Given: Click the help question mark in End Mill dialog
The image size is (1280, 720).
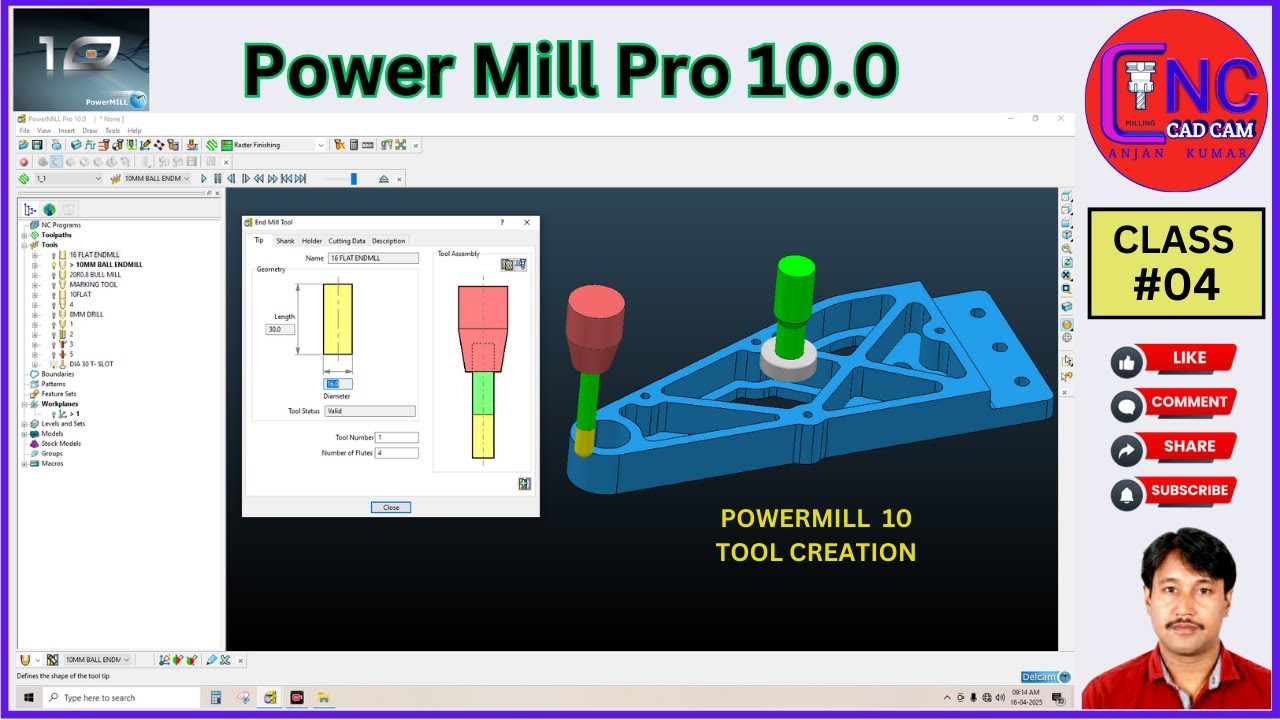Looking at the screenshot, I should tap(502, 222).
